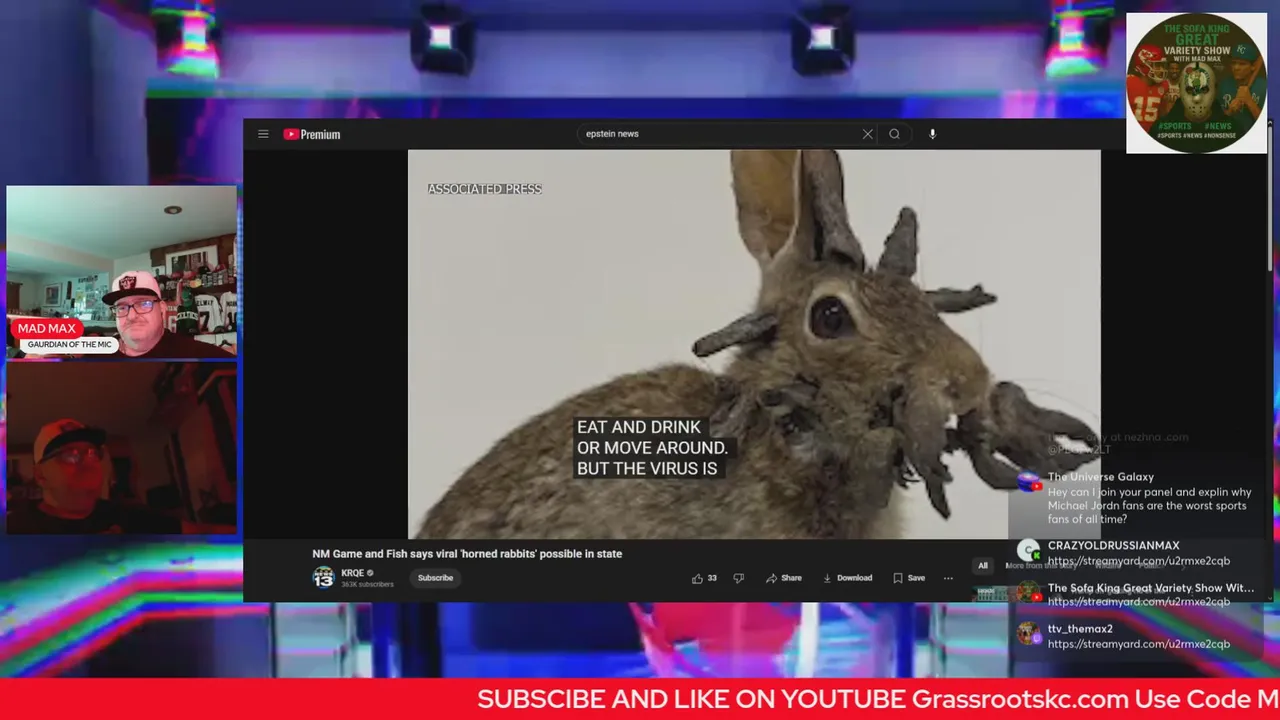The height and width of the screenshot is (720, 1280).
Task: Click the ASSOCIATED PRESS watermark text
Action: click(x=484, y=189)
